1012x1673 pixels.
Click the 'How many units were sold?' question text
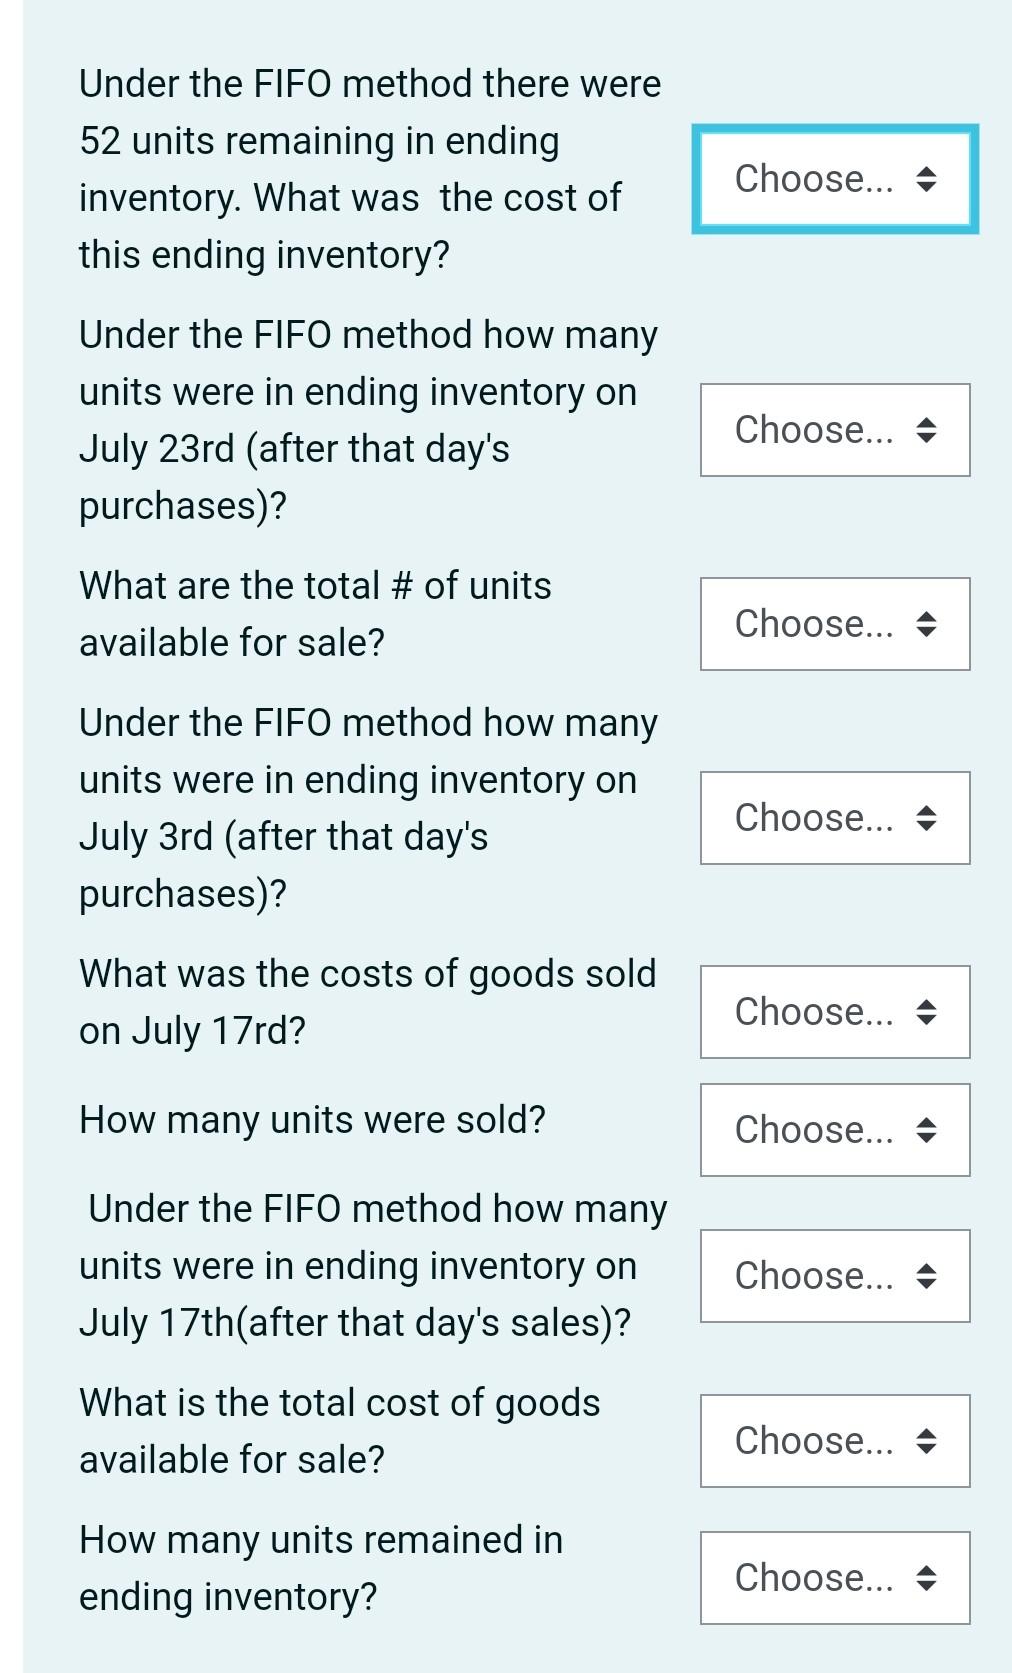tap(312, 1119)
